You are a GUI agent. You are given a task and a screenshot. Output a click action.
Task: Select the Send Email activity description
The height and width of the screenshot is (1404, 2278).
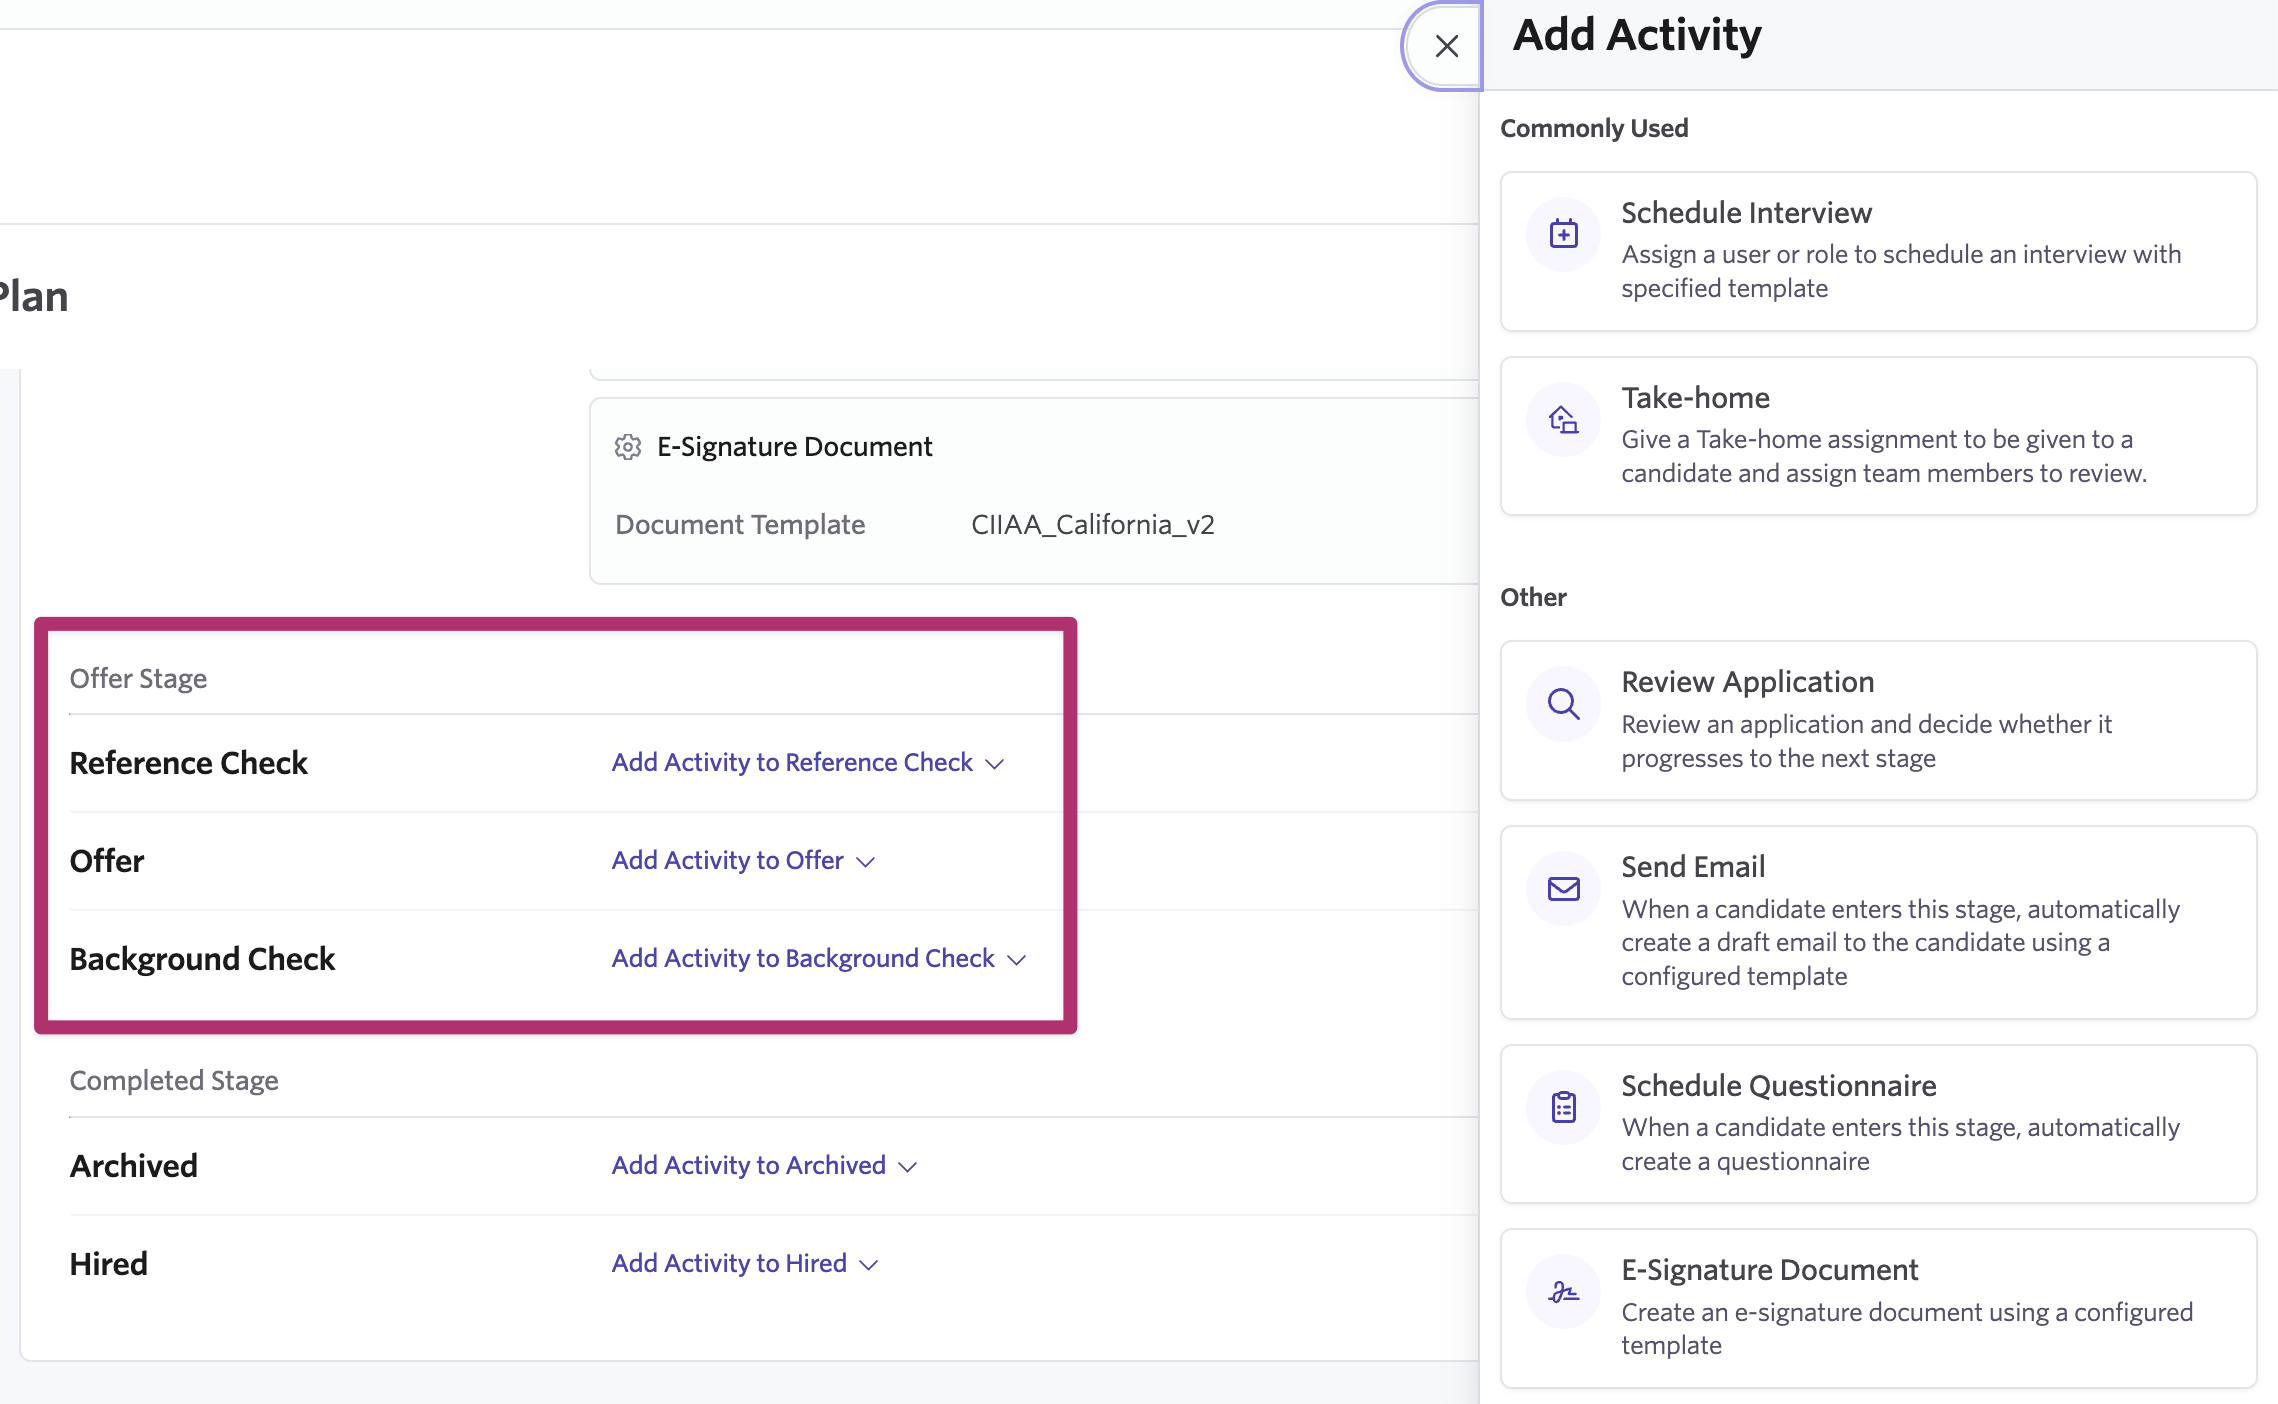[1900, 942]
